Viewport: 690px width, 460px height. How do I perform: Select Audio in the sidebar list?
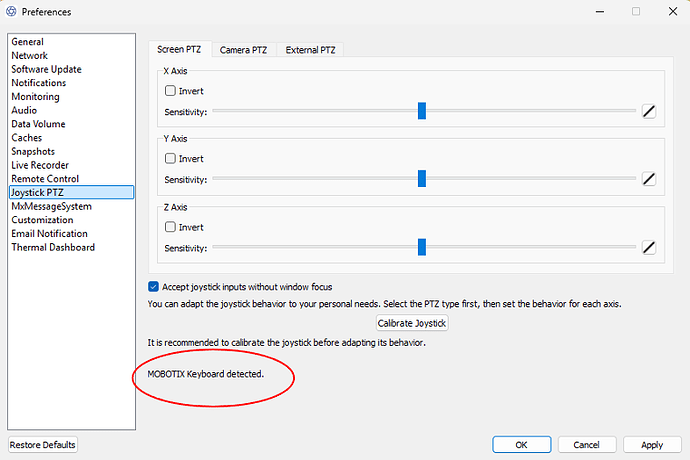point(71,110)
